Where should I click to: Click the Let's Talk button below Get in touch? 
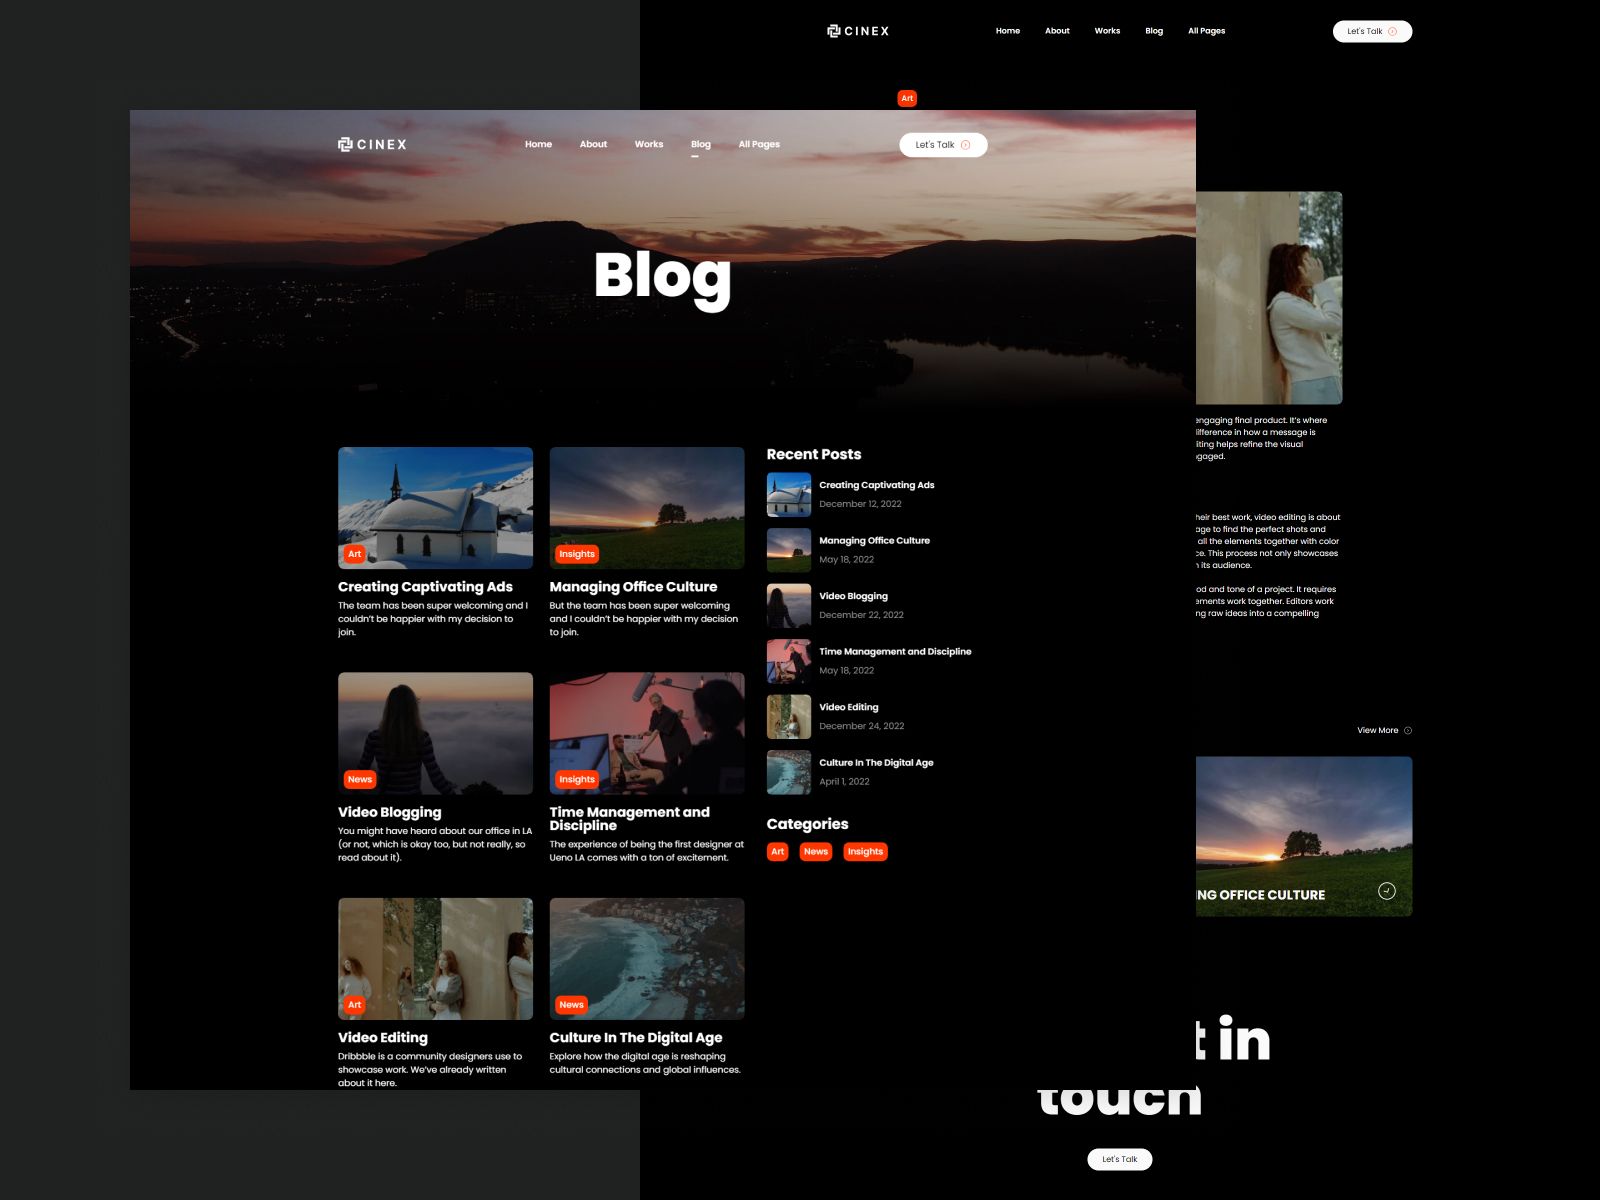pos(1120,1159)
